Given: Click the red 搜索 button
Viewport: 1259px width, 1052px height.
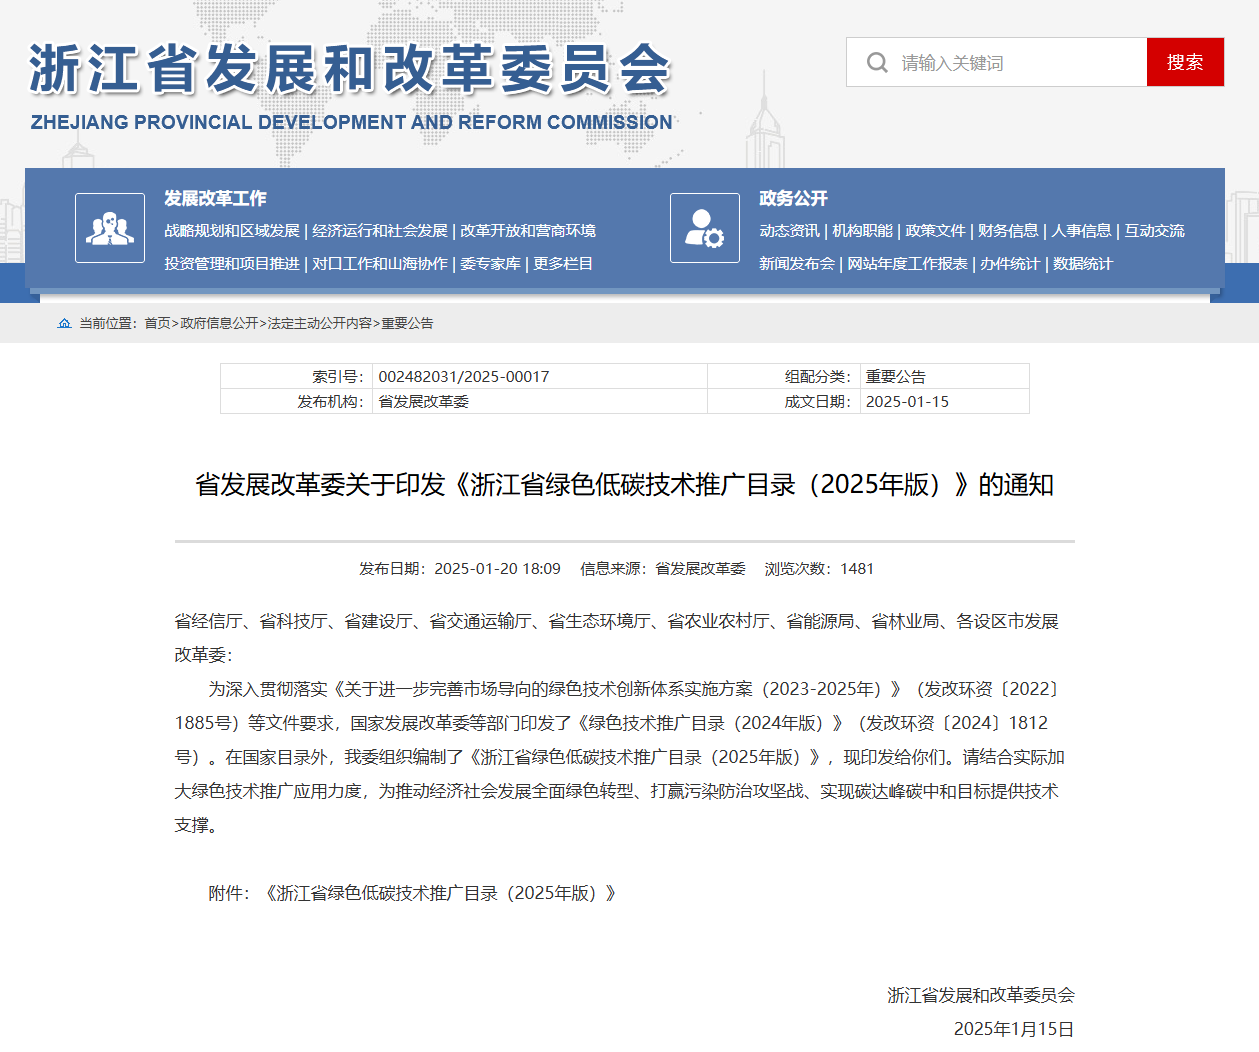Looking at the screenshot, I should 1185,62.
